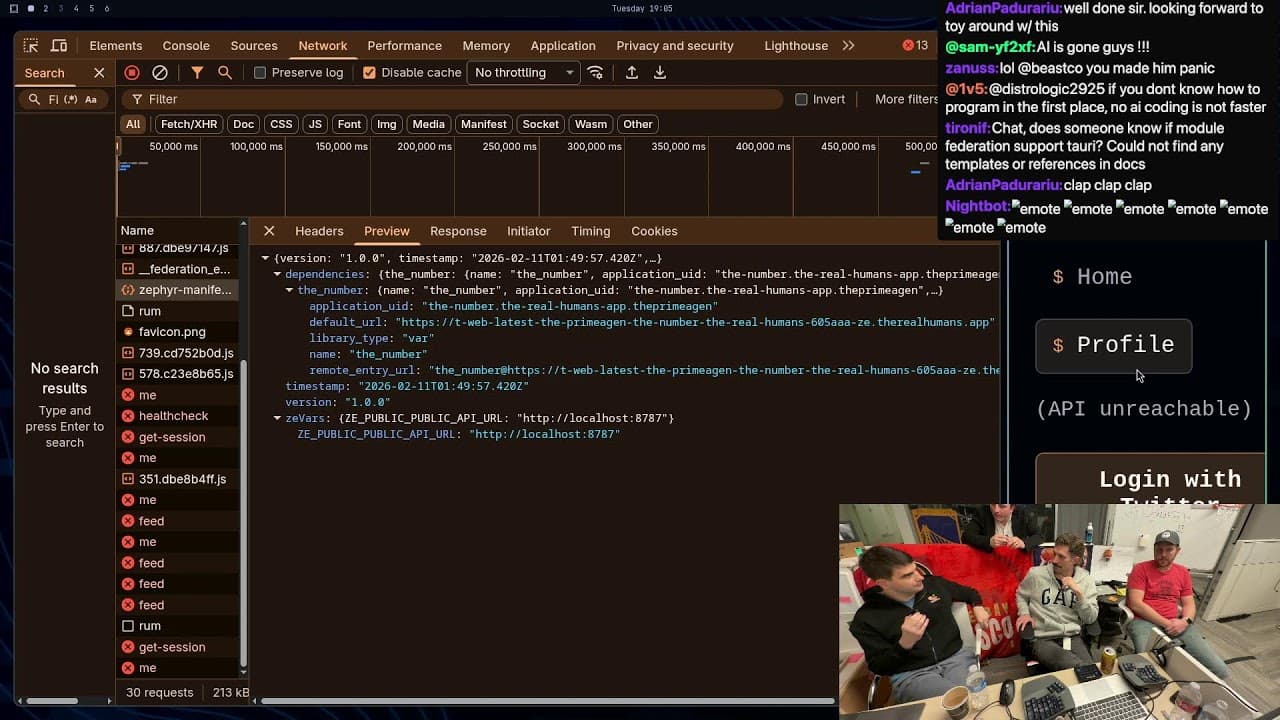This screenshot has height=720, width=1280.
Task: Filter requests by Manifest type
Action: (484, 124)
